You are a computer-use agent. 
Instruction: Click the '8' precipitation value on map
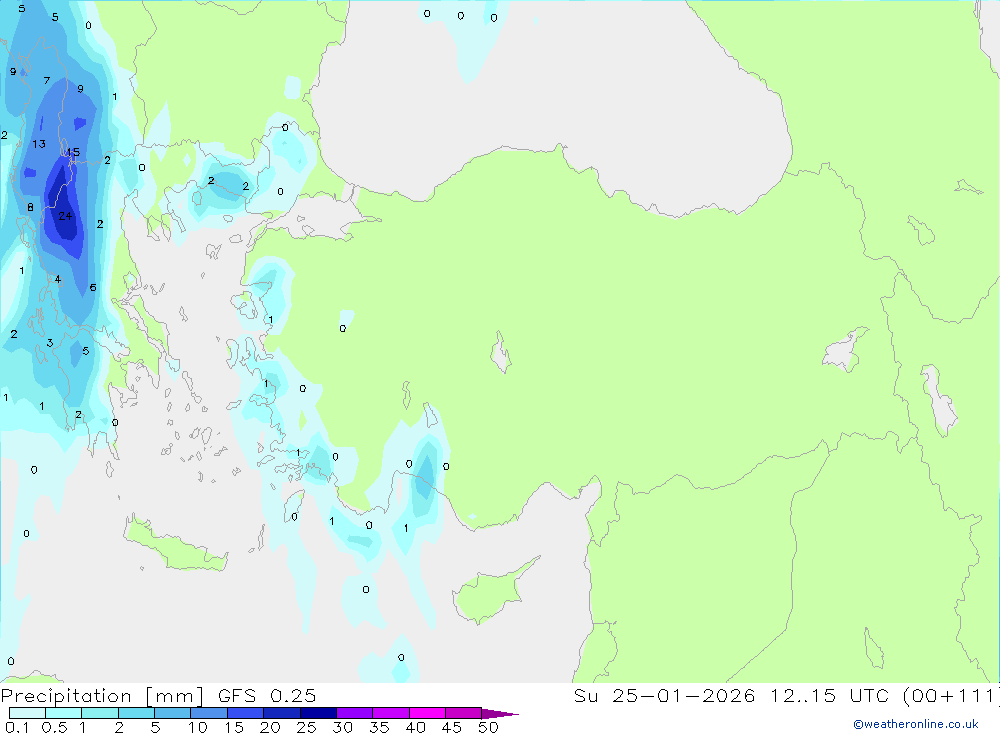[30, 207]
